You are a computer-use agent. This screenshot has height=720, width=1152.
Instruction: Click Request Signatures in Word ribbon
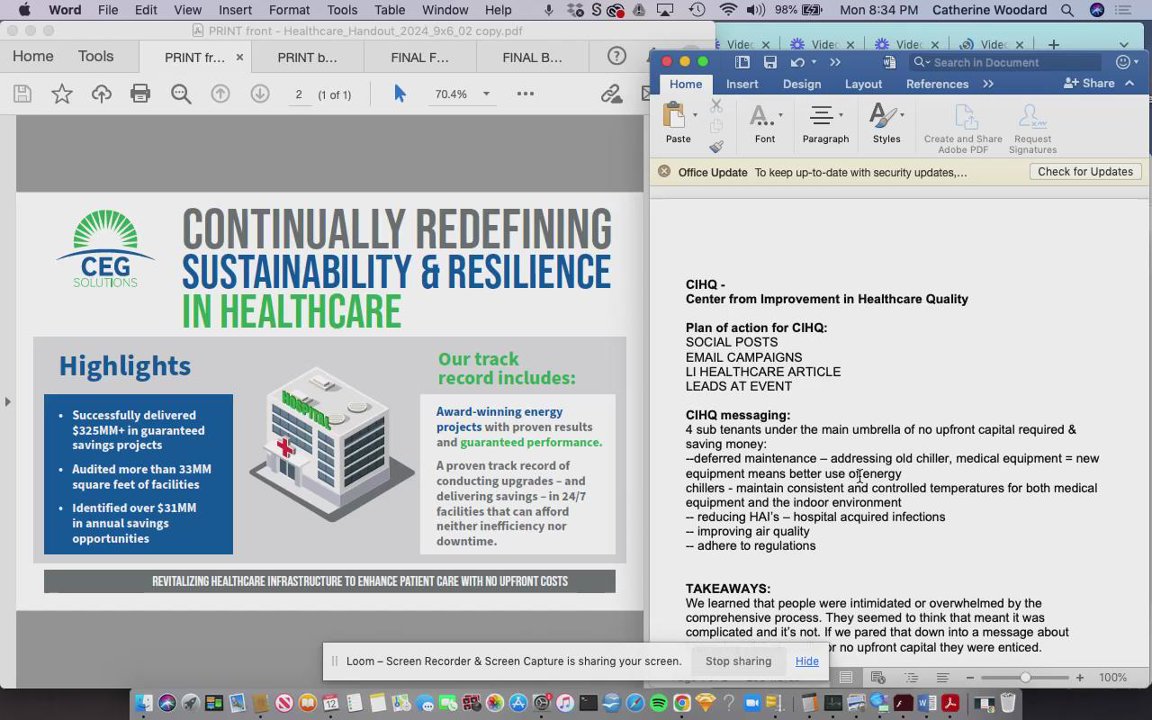(x=1032, y=128)
